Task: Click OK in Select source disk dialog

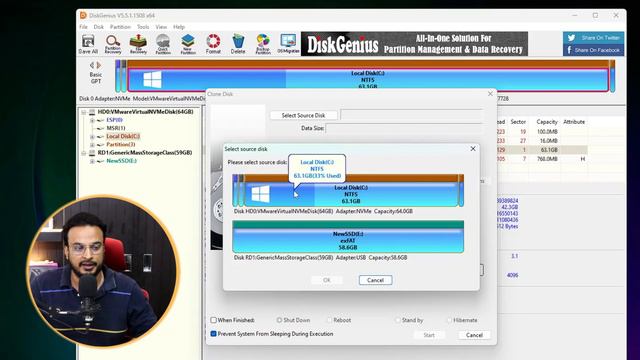Action: coord(327,280)
